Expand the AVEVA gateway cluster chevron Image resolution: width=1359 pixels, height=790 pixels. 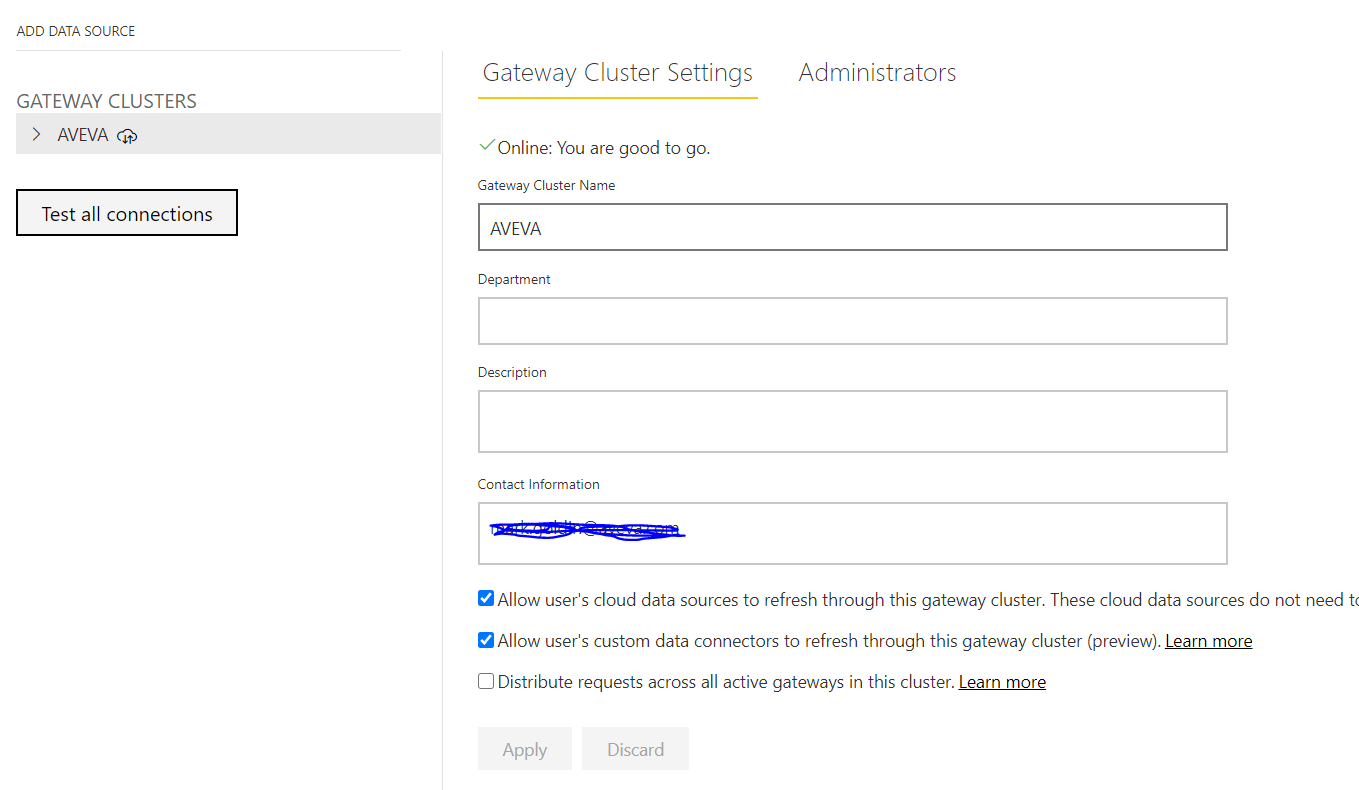[x=37, y=134]
